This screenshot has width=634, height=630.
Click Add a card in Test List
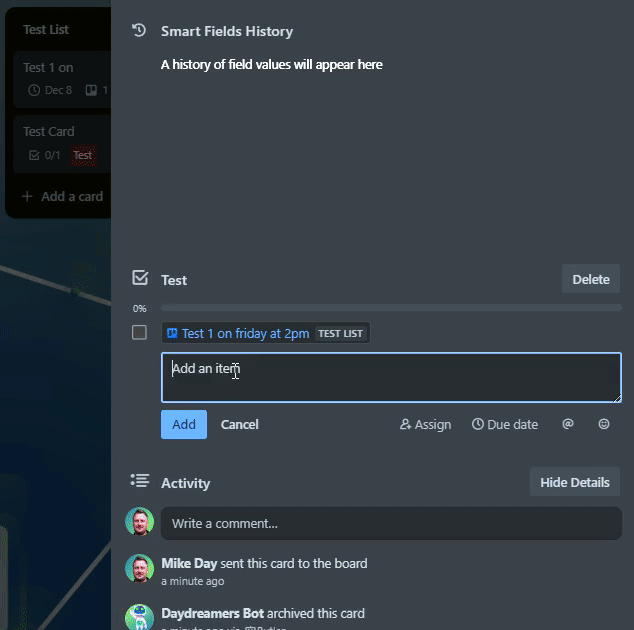[72, 197]
